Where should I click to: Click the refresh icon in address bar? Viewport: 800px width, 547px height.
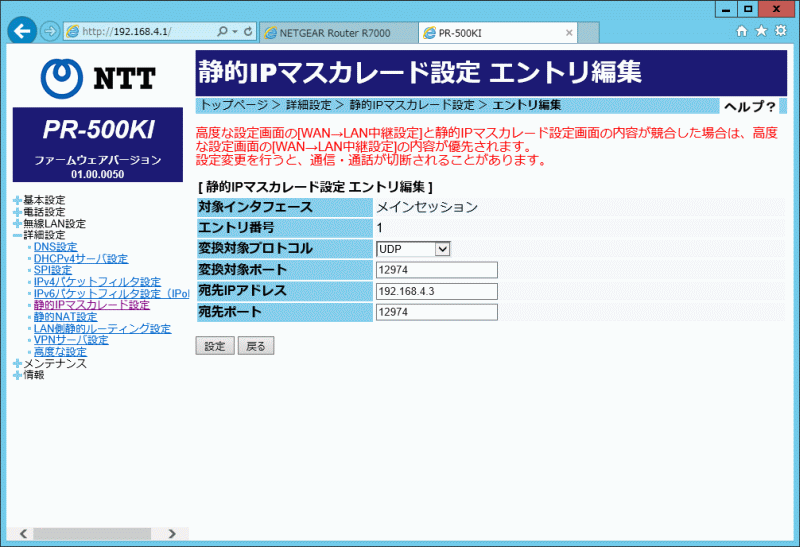point(248,32)
